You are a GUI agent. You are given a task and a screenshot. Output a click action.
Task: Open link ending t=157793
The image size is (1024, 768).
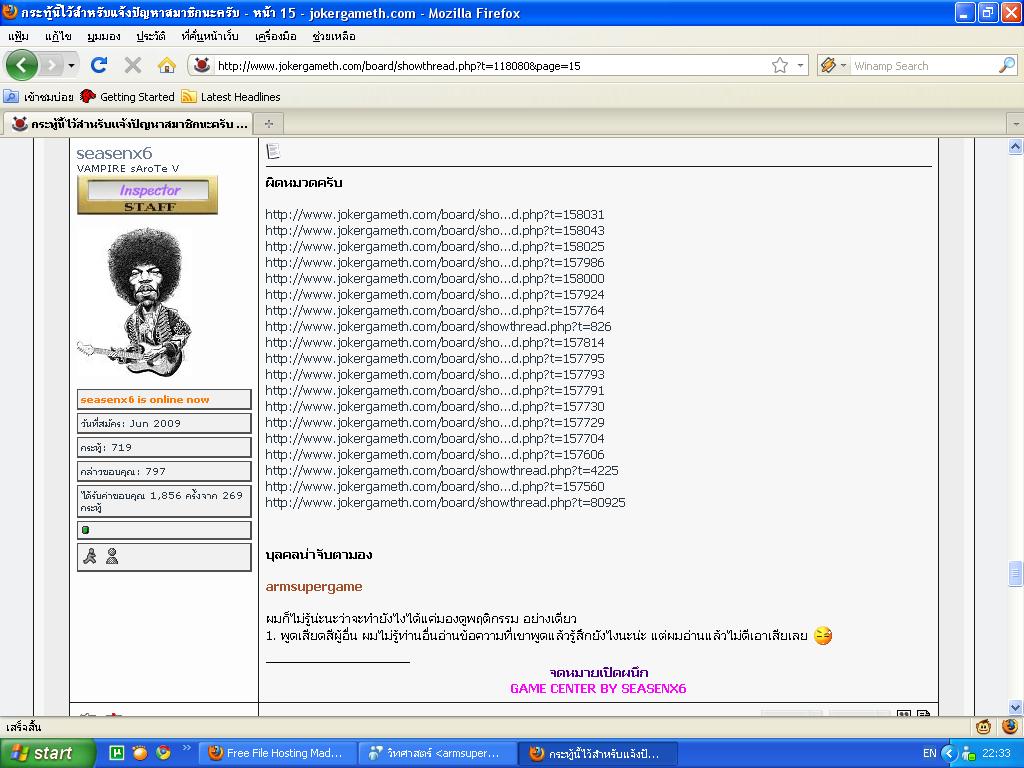[x=435, y=374]
